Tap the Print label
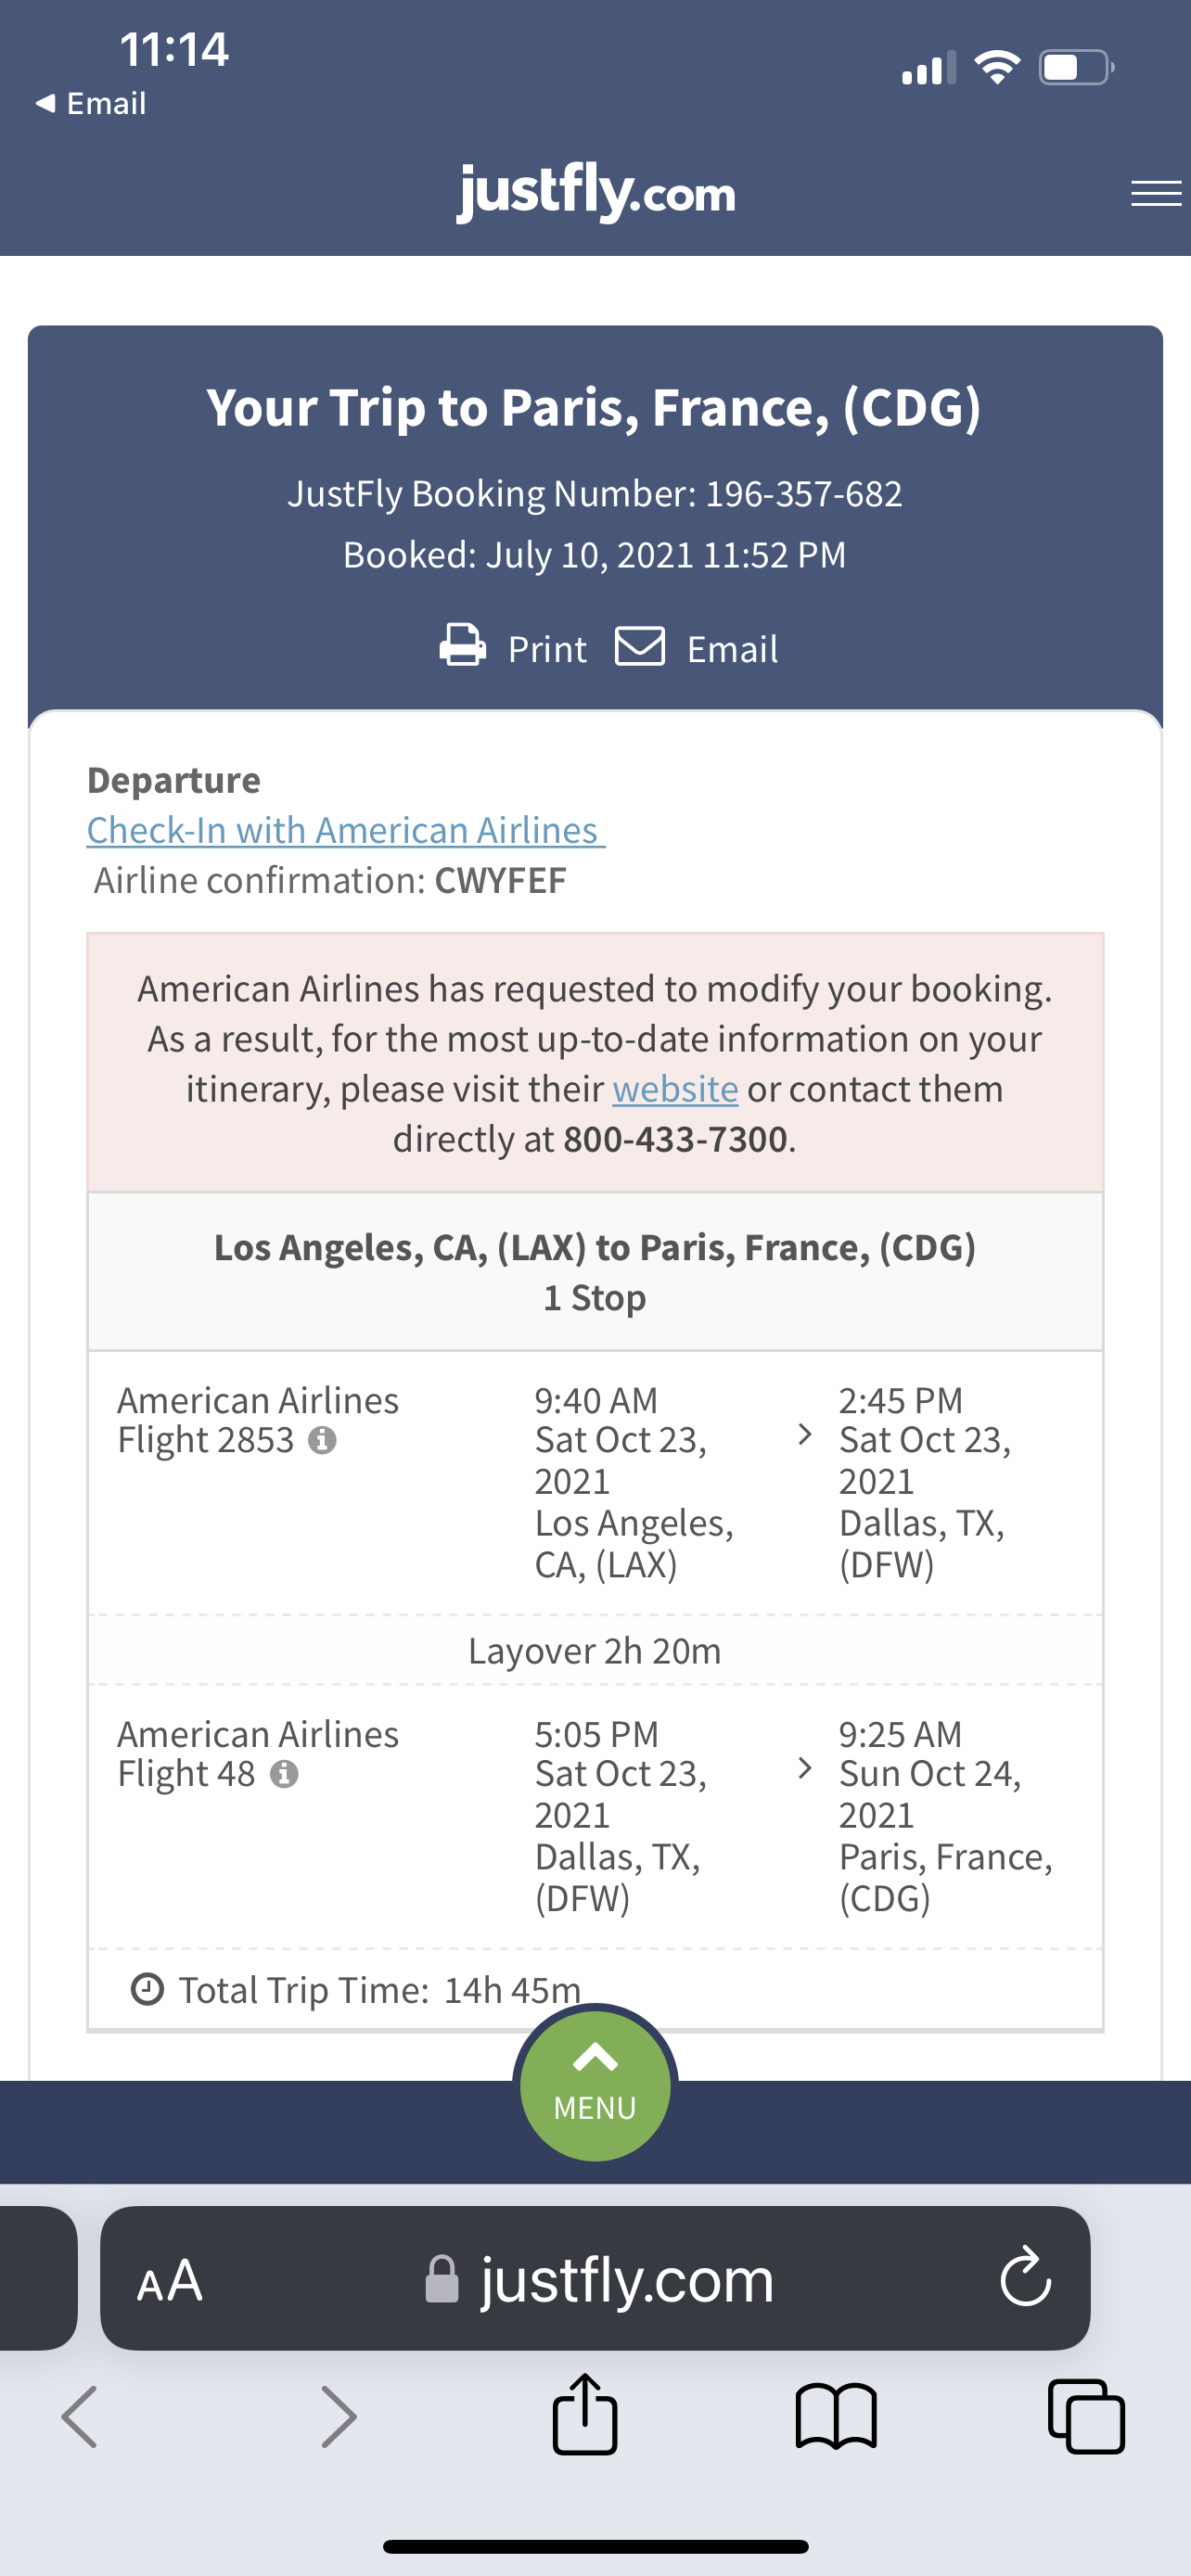Image resolution: width=1191 pixels, height=2576 pixels. pos(547,650)
